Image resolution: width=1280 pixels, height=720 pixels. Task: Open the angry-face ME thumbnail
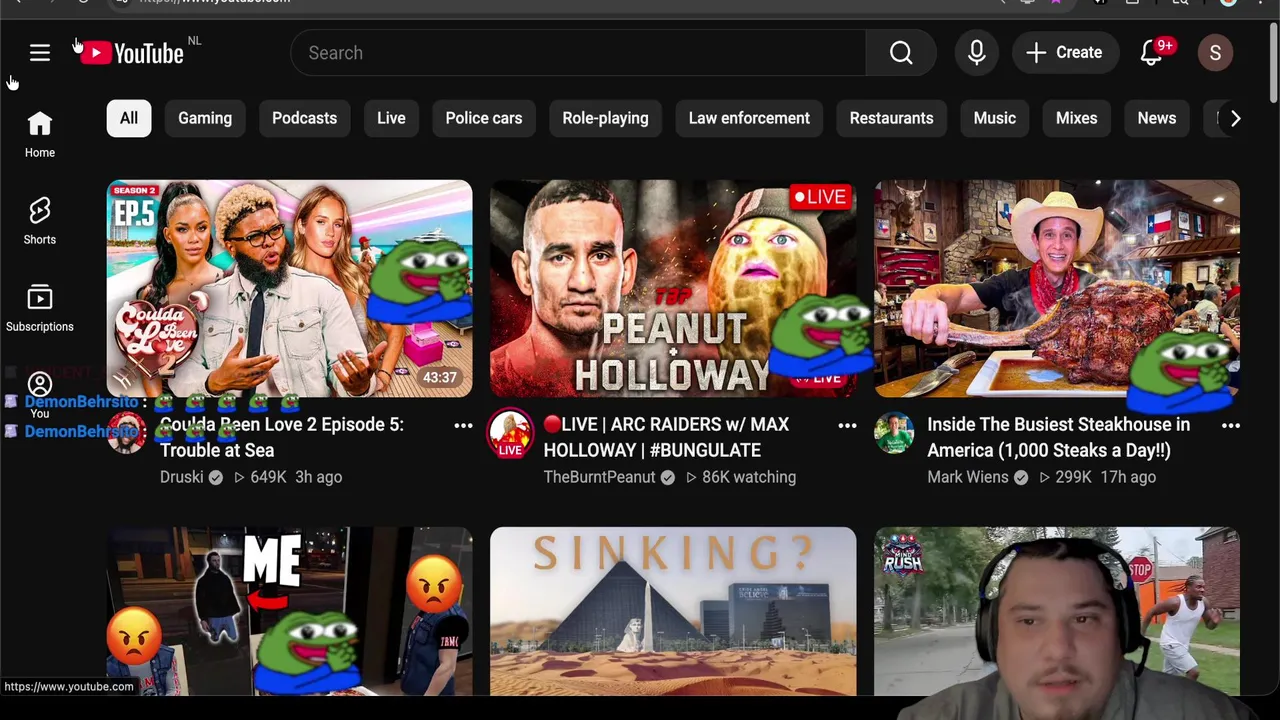[x=289, y=611]
